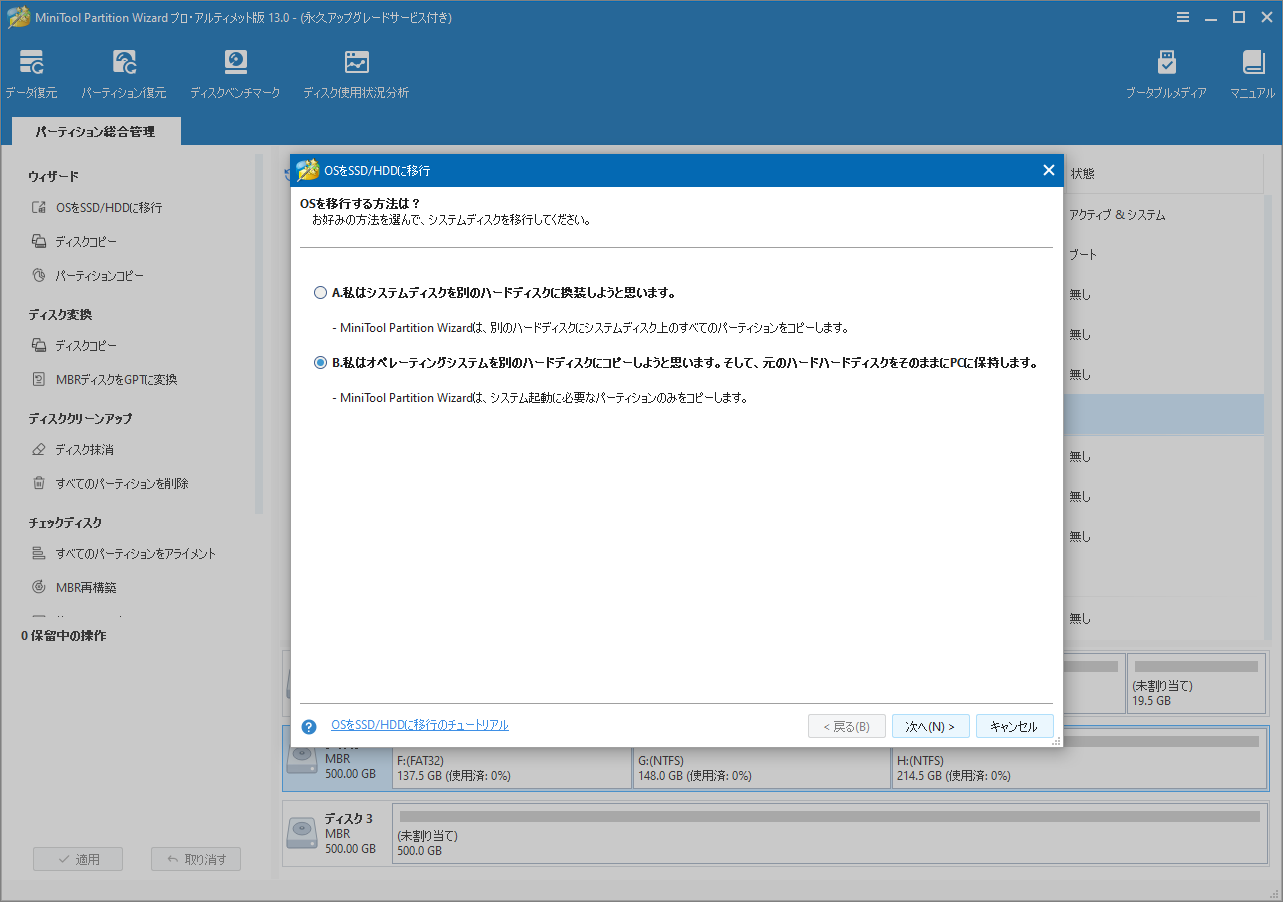Click the MBRディスクをGPTに変換 icon
Screen dimensions: 1283x902
39,379
